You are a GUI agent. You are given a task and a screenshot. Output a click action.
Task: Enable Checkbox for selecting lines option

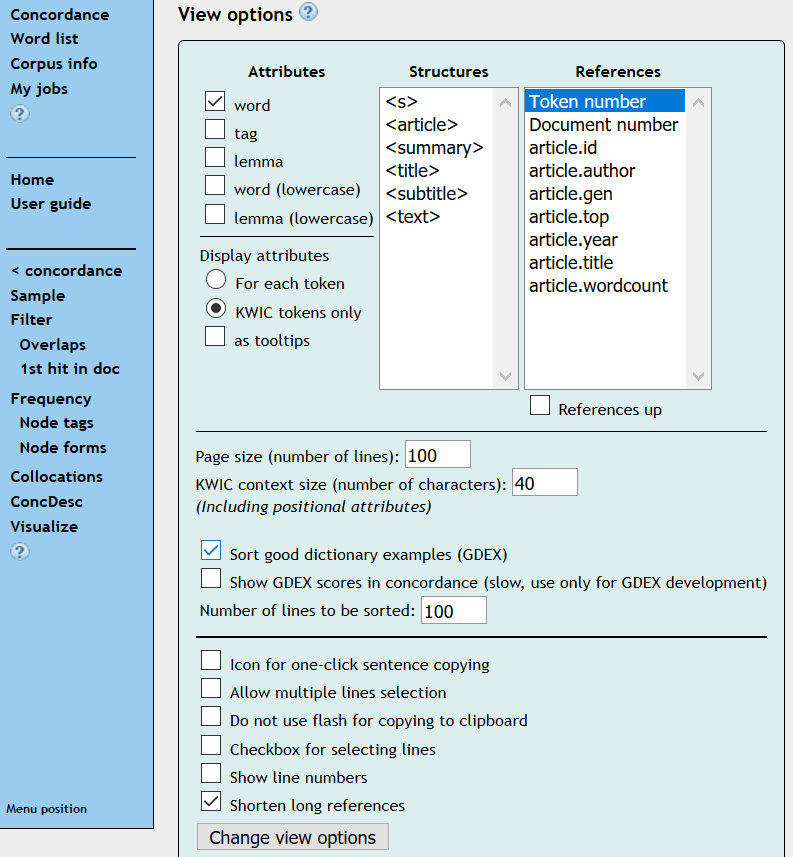tap(211, 745)
